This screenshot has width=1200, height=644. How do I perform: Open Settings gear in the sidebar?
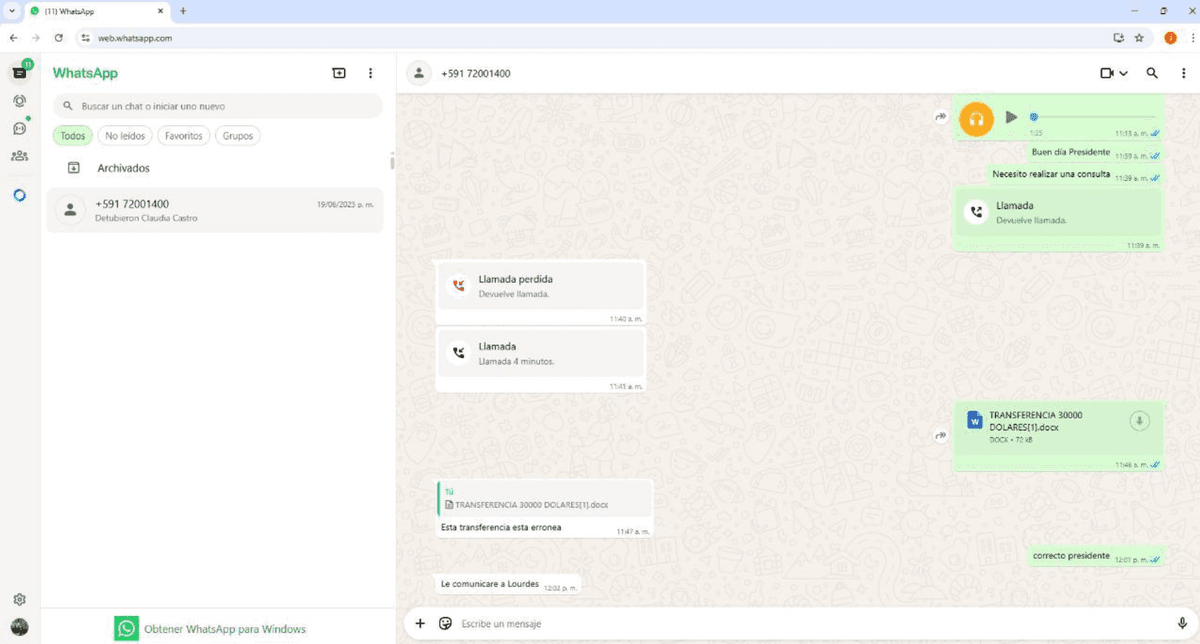19,600
